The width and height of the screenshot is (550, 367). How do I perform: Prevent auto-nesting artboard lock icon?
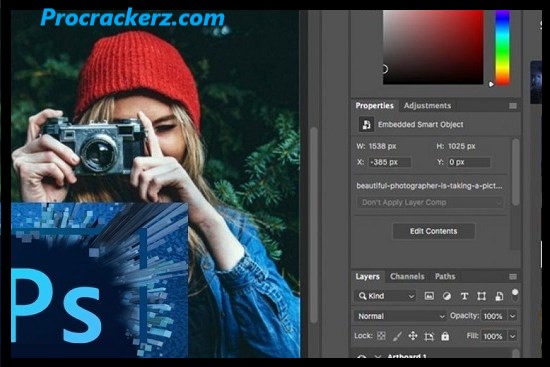pos(429,336)
